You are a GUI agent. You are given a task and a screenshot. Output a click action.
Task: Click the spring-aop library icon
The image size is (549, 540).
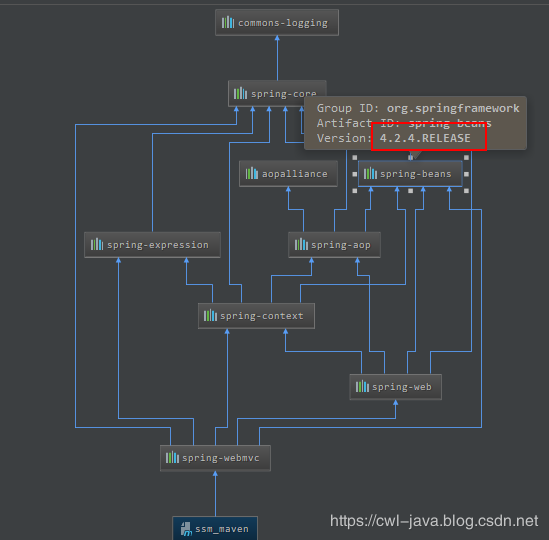[301, 244]
